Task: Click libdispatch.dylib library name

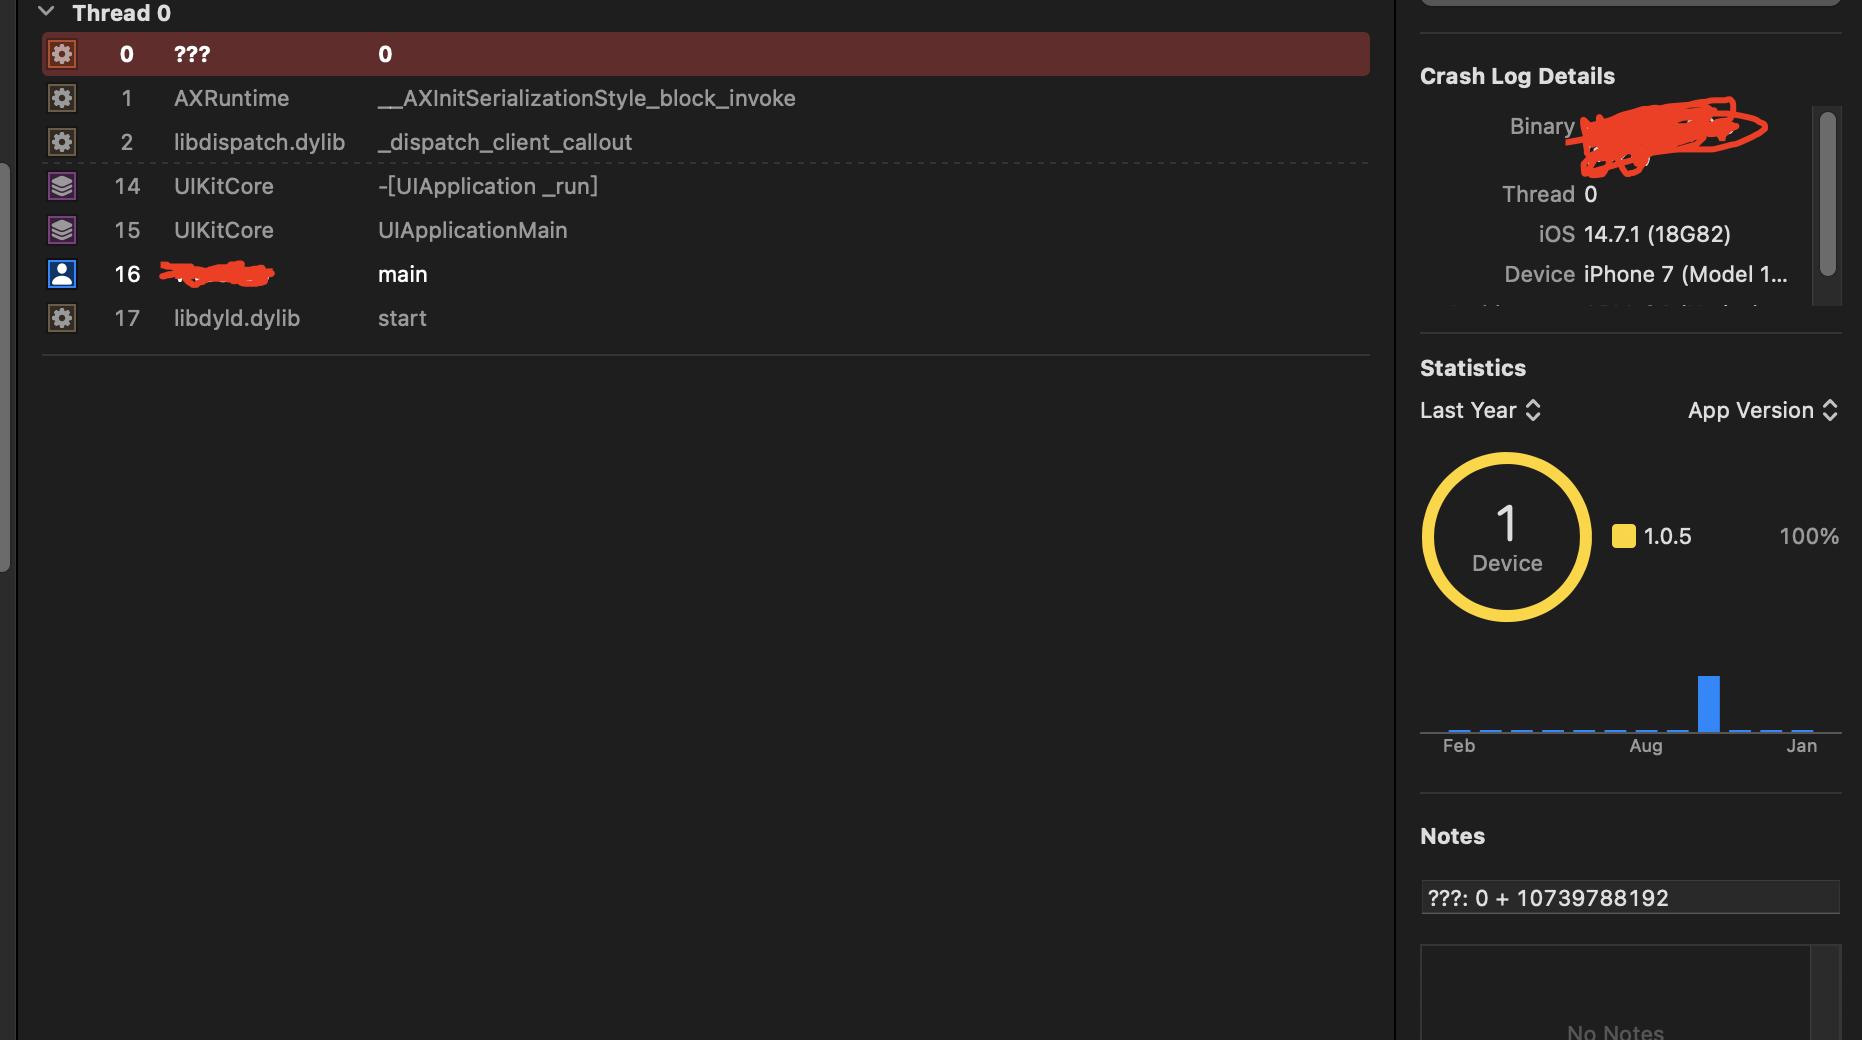Action: [x=260, y=142]
